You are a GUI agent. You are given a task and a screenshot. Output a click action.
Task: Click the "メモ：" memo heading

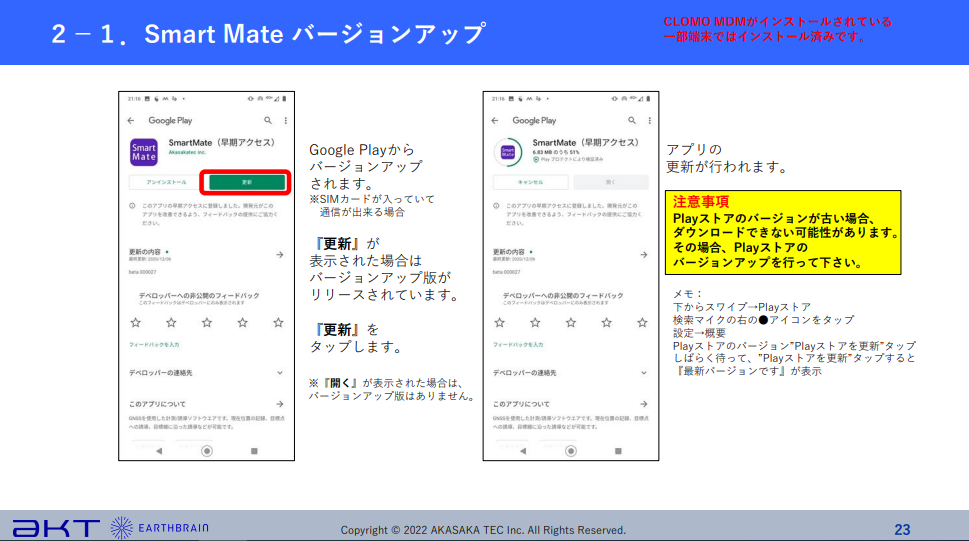pyautogui.click(x=688, y=294)
